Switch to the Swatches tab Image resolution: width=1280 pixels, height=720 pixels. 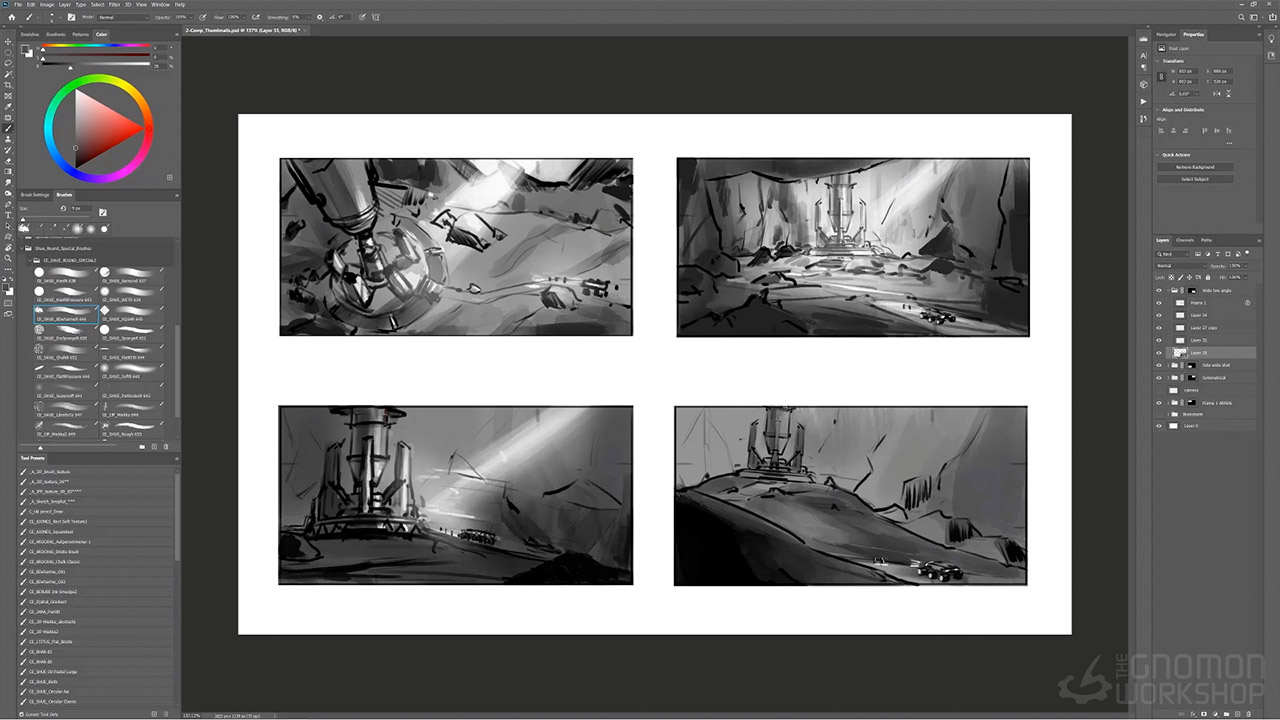click(30, 34)
